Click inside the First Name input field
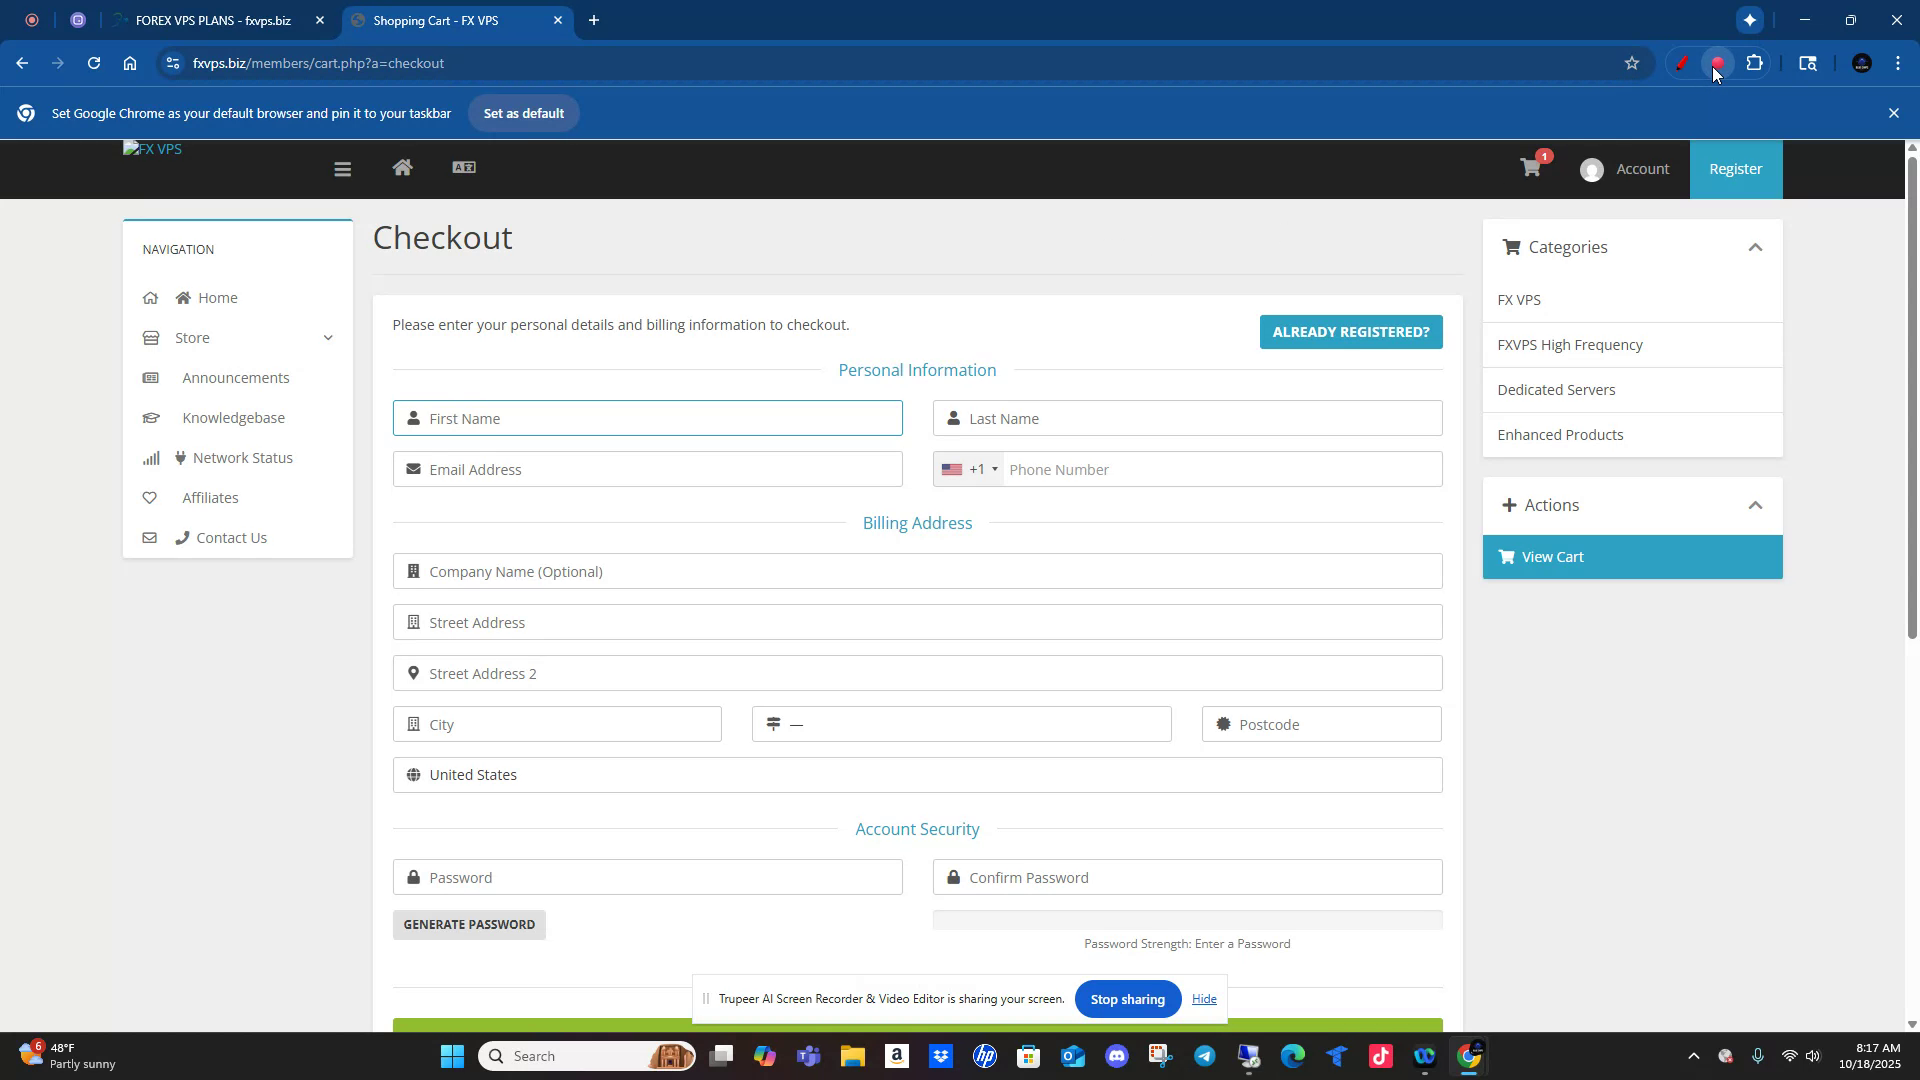 pyautogui.click(x=648, y=418)
